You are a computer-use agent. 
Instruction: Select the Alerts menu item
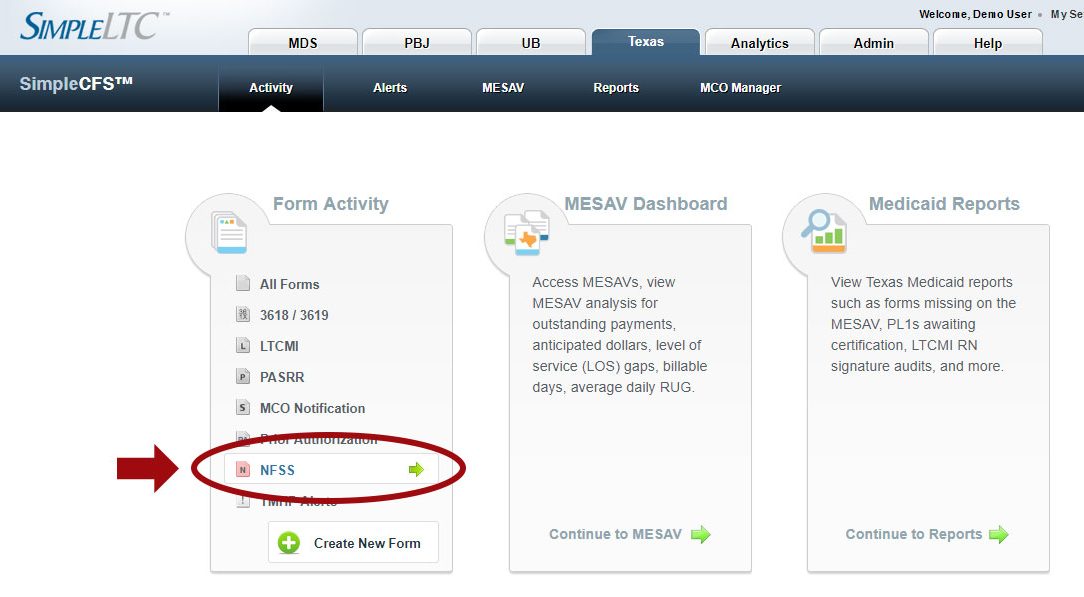[390, 88]
